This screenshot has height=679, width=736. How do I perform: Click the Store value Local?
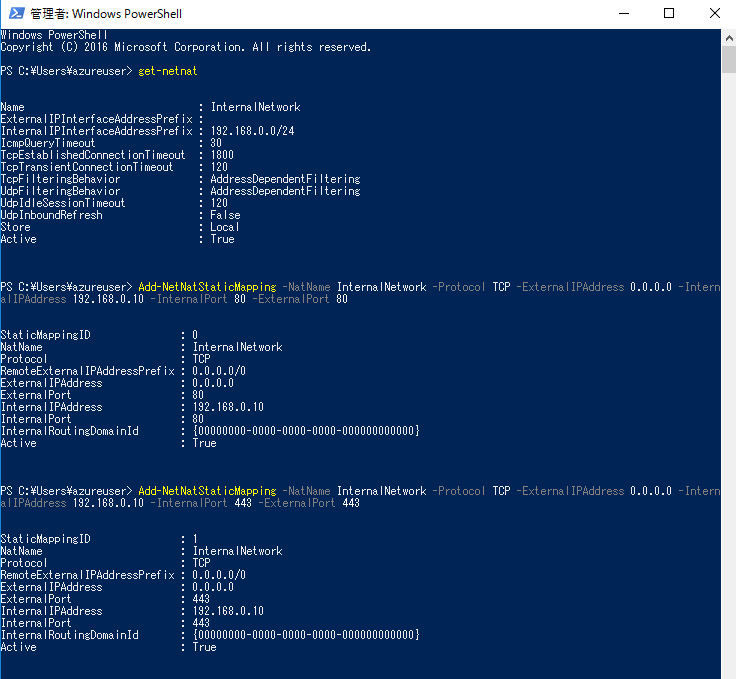click(x=225, y=227)
